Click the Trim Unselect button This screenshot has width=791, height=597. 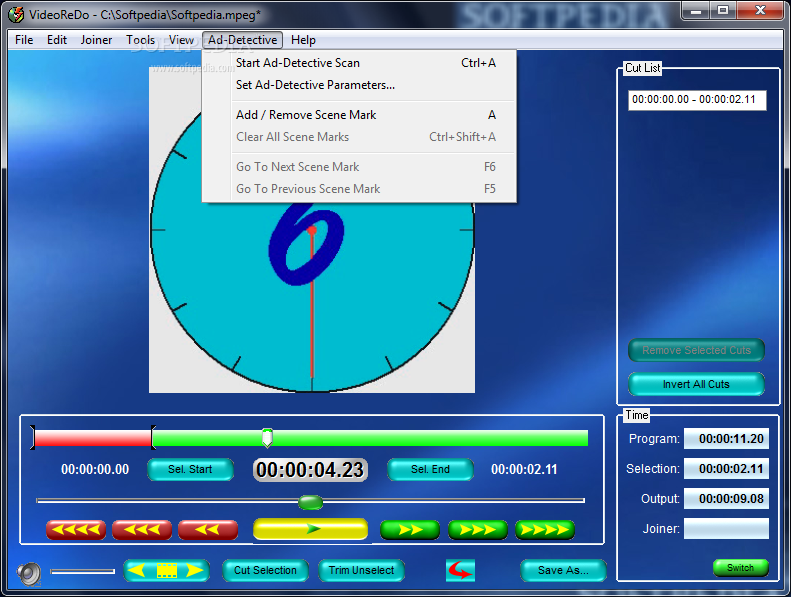click(361, 570)
